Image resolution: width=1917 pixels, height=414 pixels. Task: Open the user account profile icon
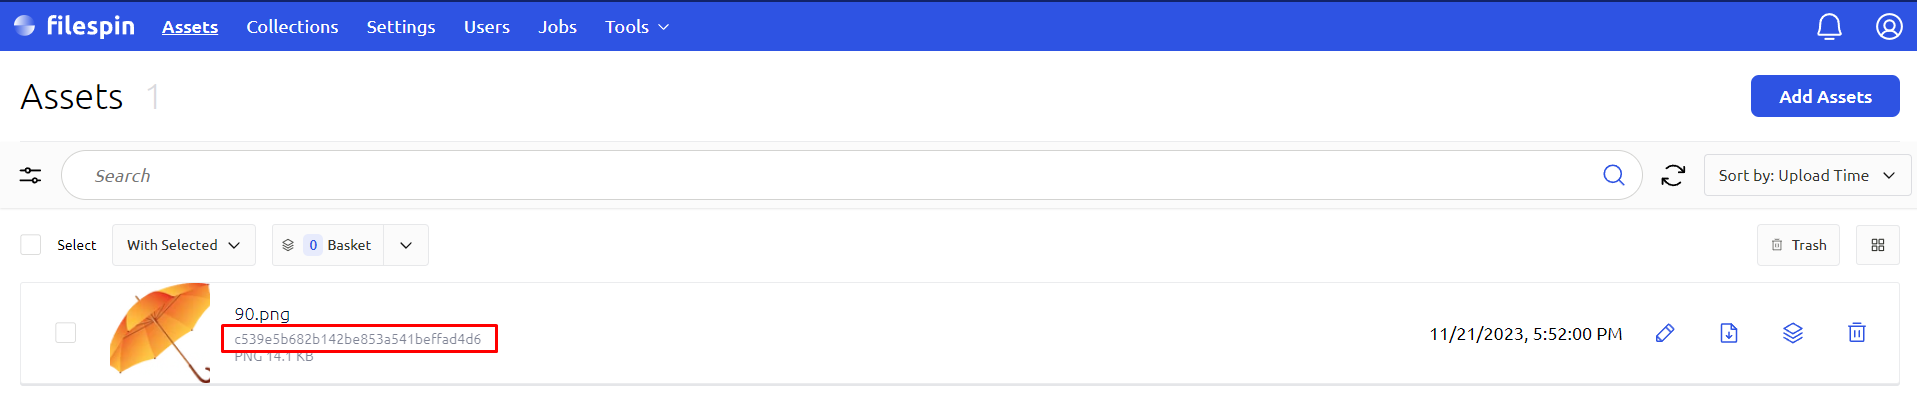click(1889, 27)
